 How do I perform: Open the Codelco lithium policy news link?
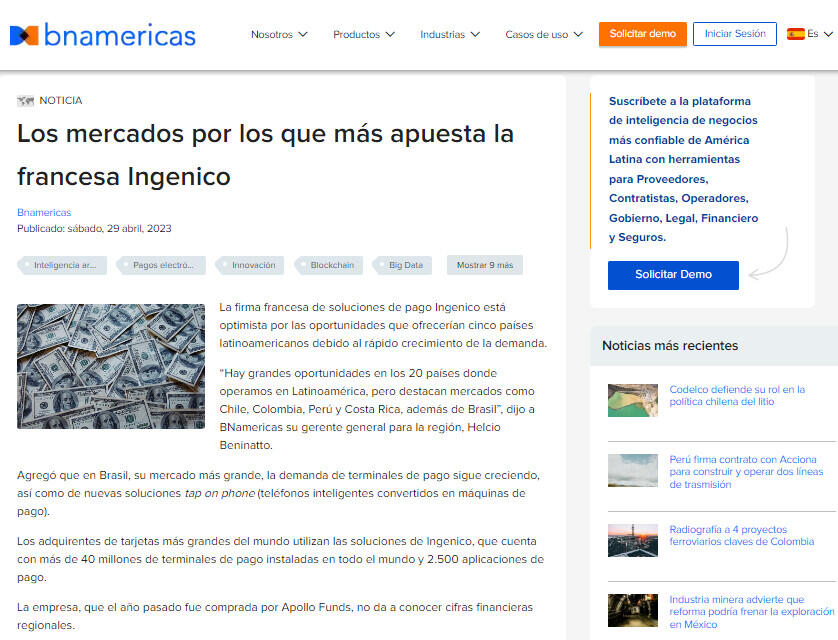click(736, 395)
